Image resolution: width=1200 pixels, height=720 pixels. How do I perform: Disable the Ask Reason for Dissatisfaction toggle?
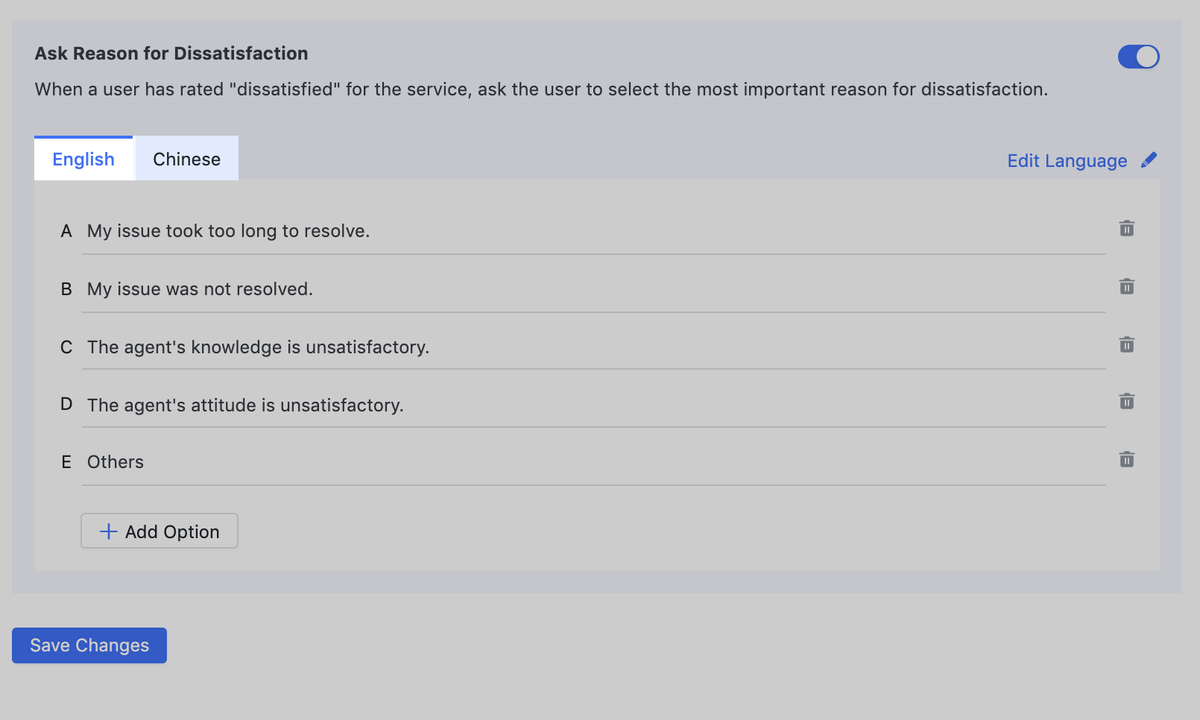point(1138,57)
